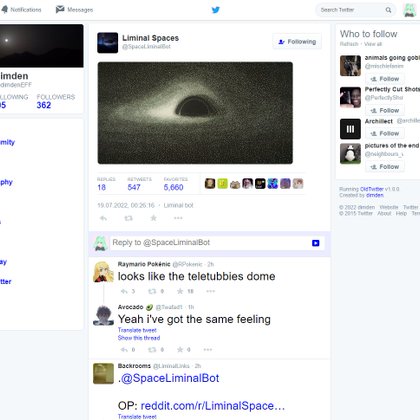Screen dimensions: 420x420
Task: Reply to Avocado's tweet
Action: coord(124,350)
